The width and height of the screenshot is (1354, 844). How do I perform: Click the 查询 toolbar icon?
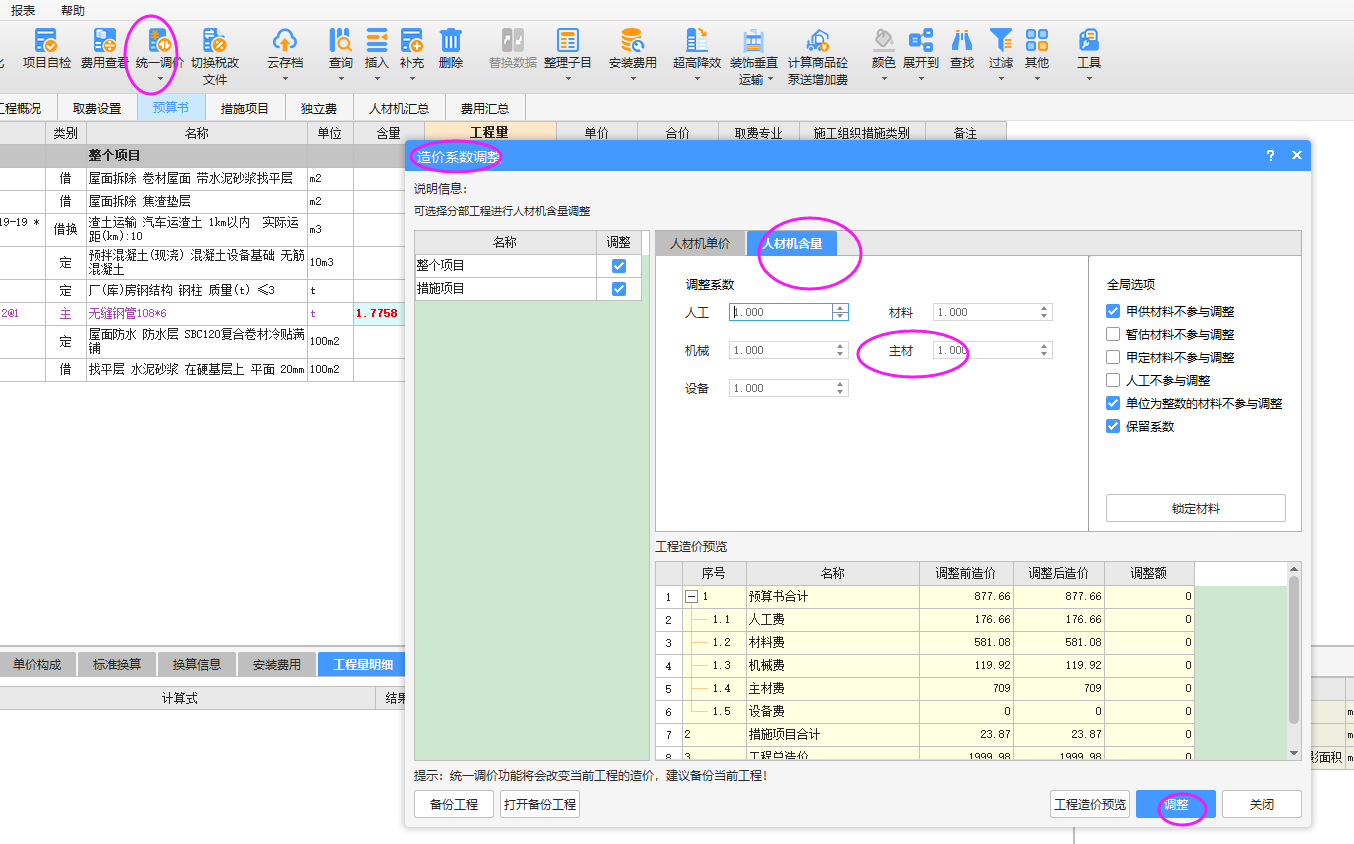341,40
